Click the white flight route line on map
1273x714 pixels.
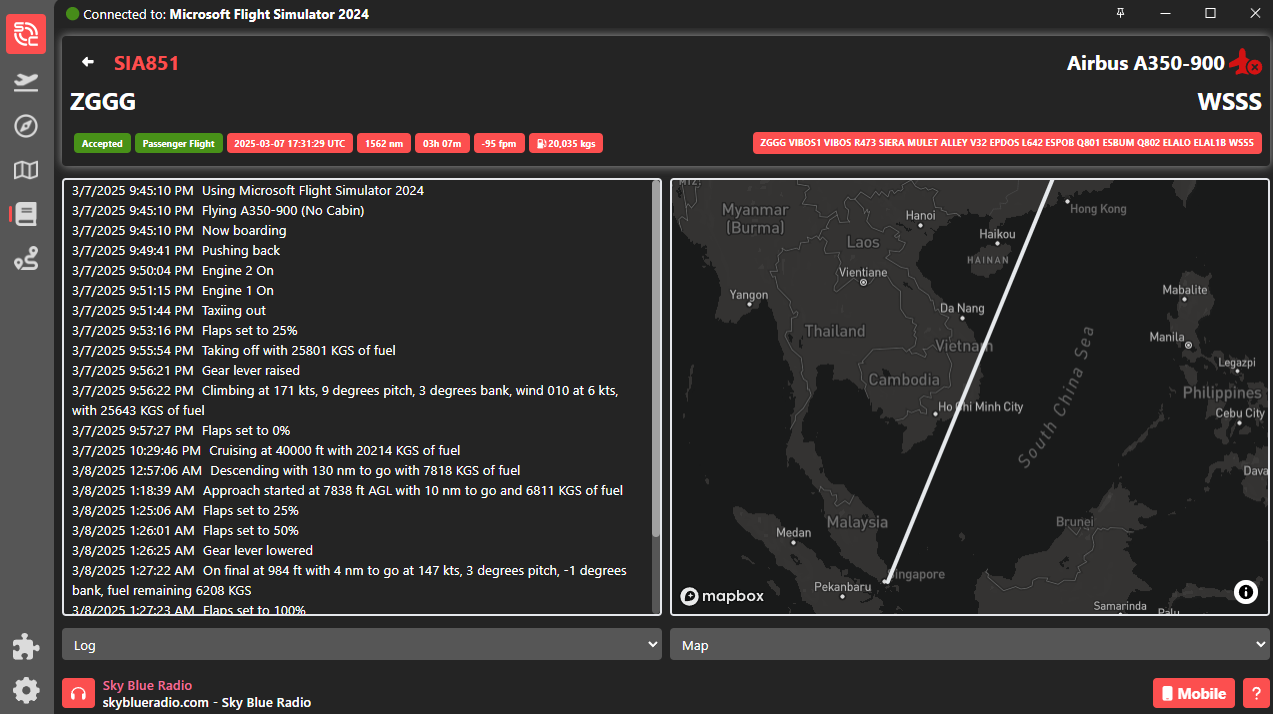[x=968, y=380]
